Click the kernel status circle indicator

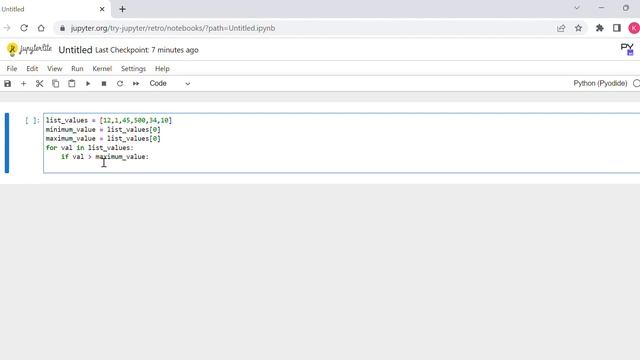pyautogui.click(x=636, y=83)
